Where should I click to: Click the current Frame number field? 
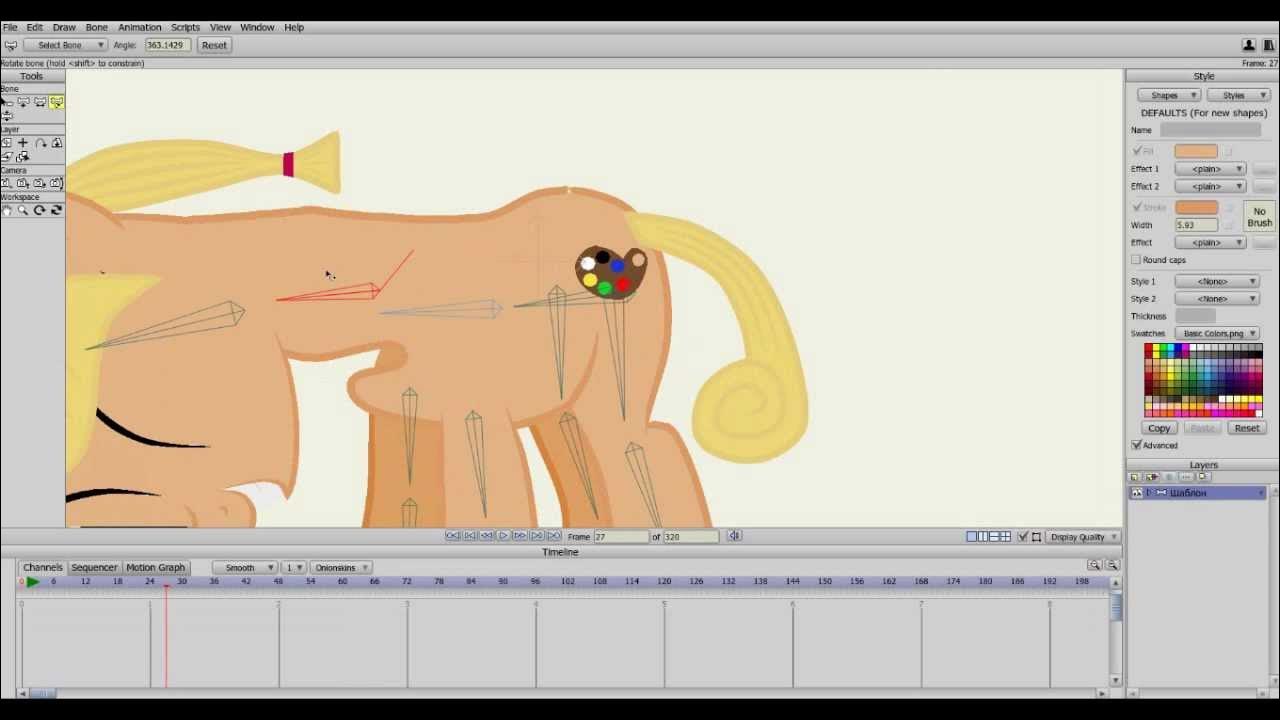[621, 537]
